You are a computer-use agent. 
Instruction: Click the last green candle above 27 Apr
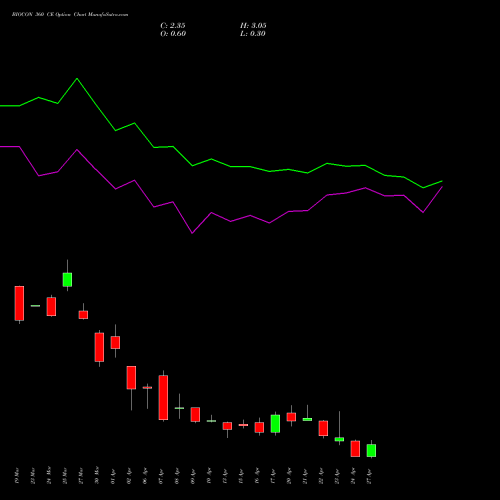point(371,450)
